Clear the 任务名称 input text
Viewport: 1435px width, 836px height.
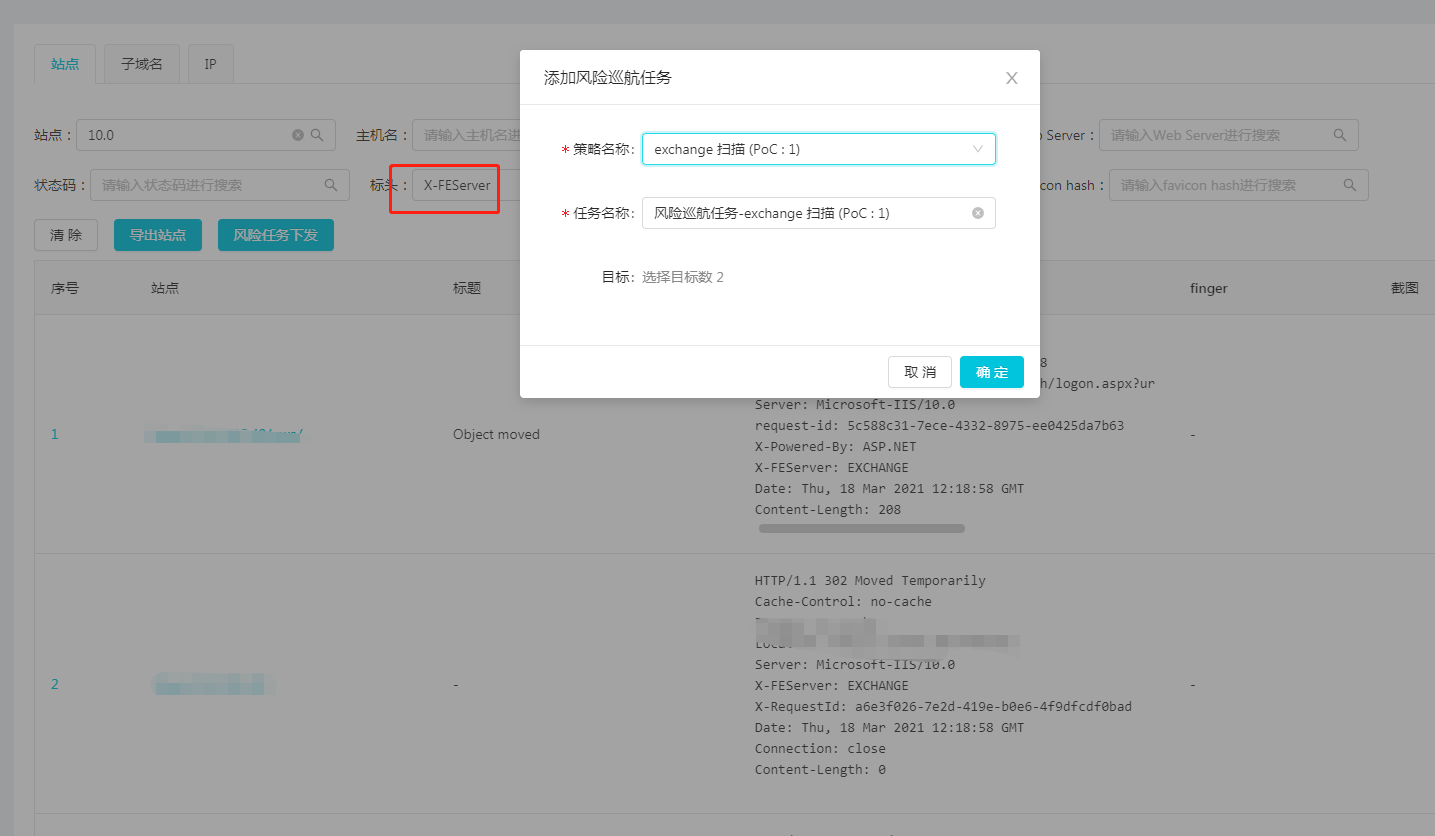(x=978, y=213)
